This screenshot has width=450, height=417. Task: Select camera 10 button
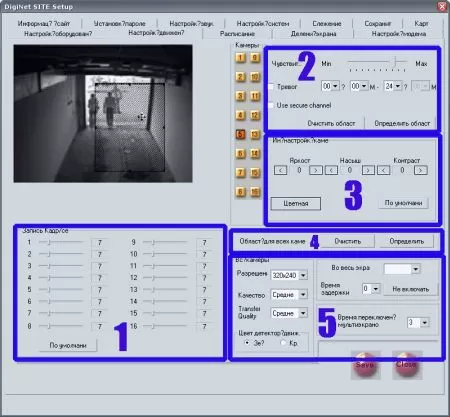pos(255,77)
